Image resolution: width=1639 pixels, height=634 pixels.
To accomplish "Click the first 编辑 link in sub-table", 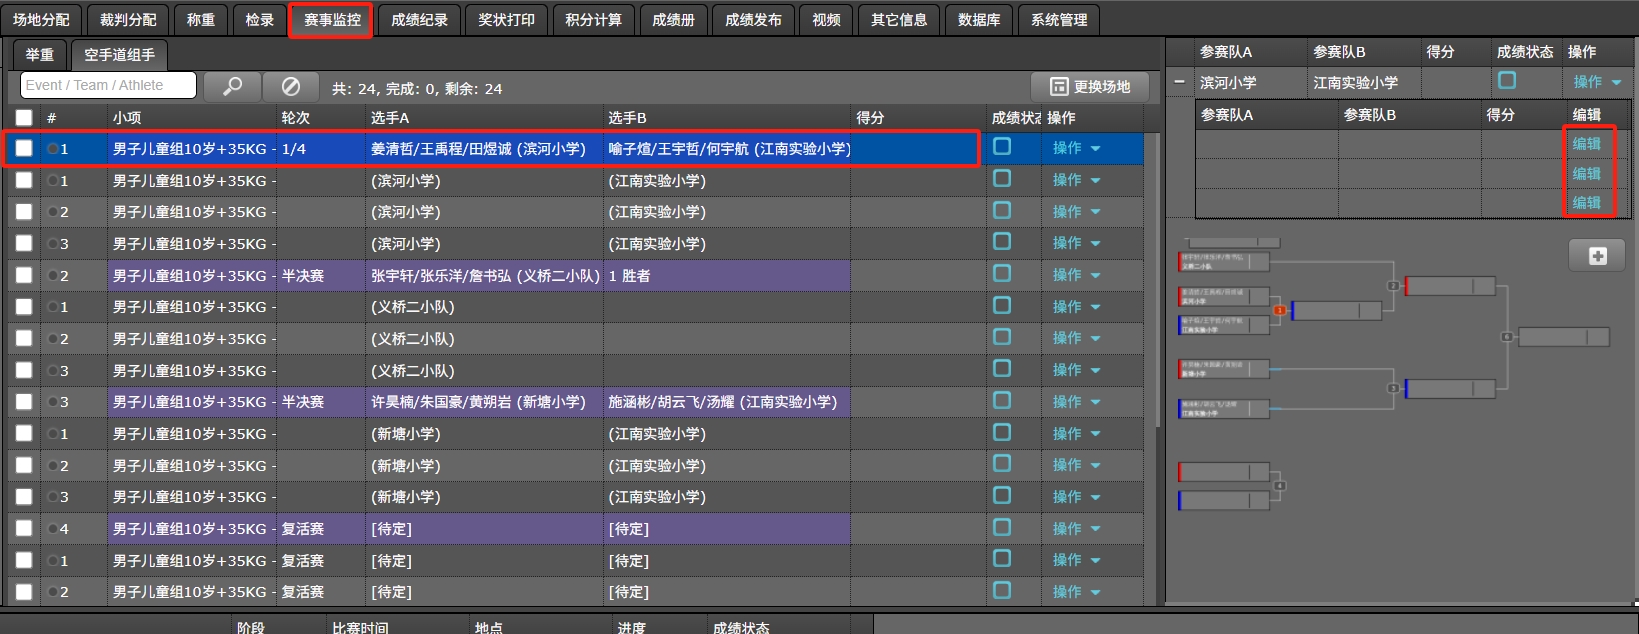I will 1586,144.
